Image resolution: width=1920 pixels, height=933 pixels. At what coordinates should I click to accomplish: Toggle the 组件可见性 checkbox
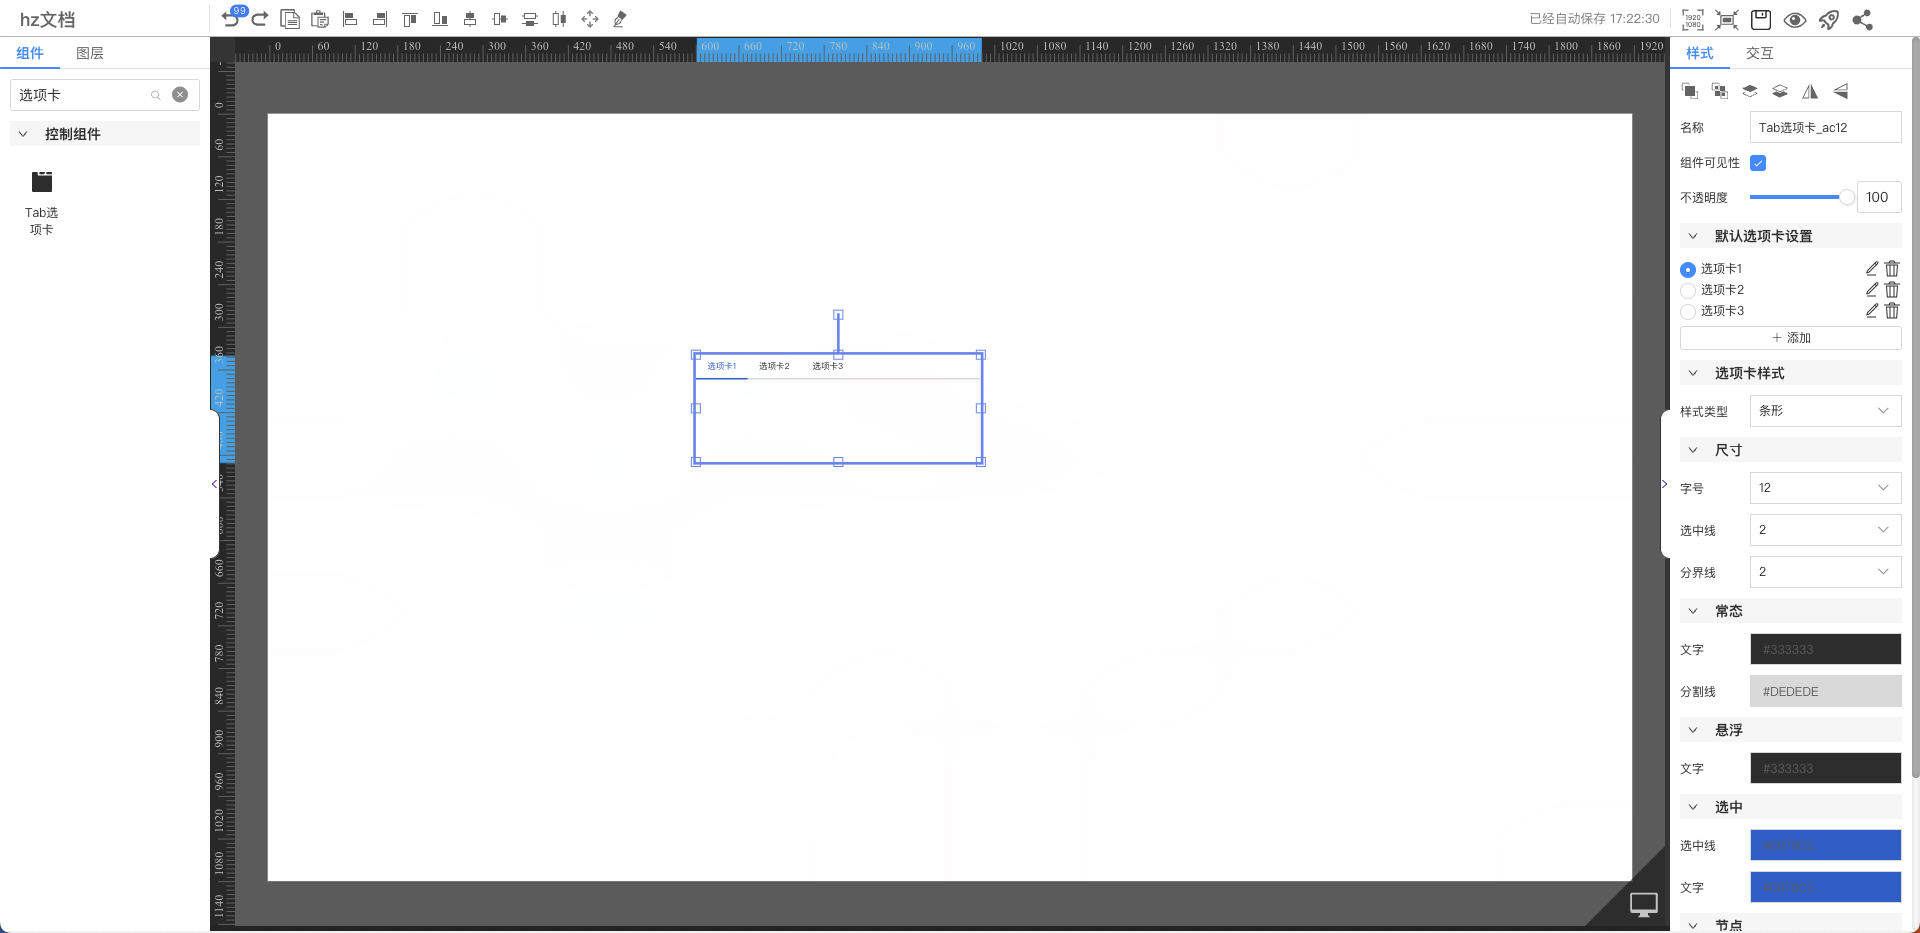click(x=1758, y=163)
